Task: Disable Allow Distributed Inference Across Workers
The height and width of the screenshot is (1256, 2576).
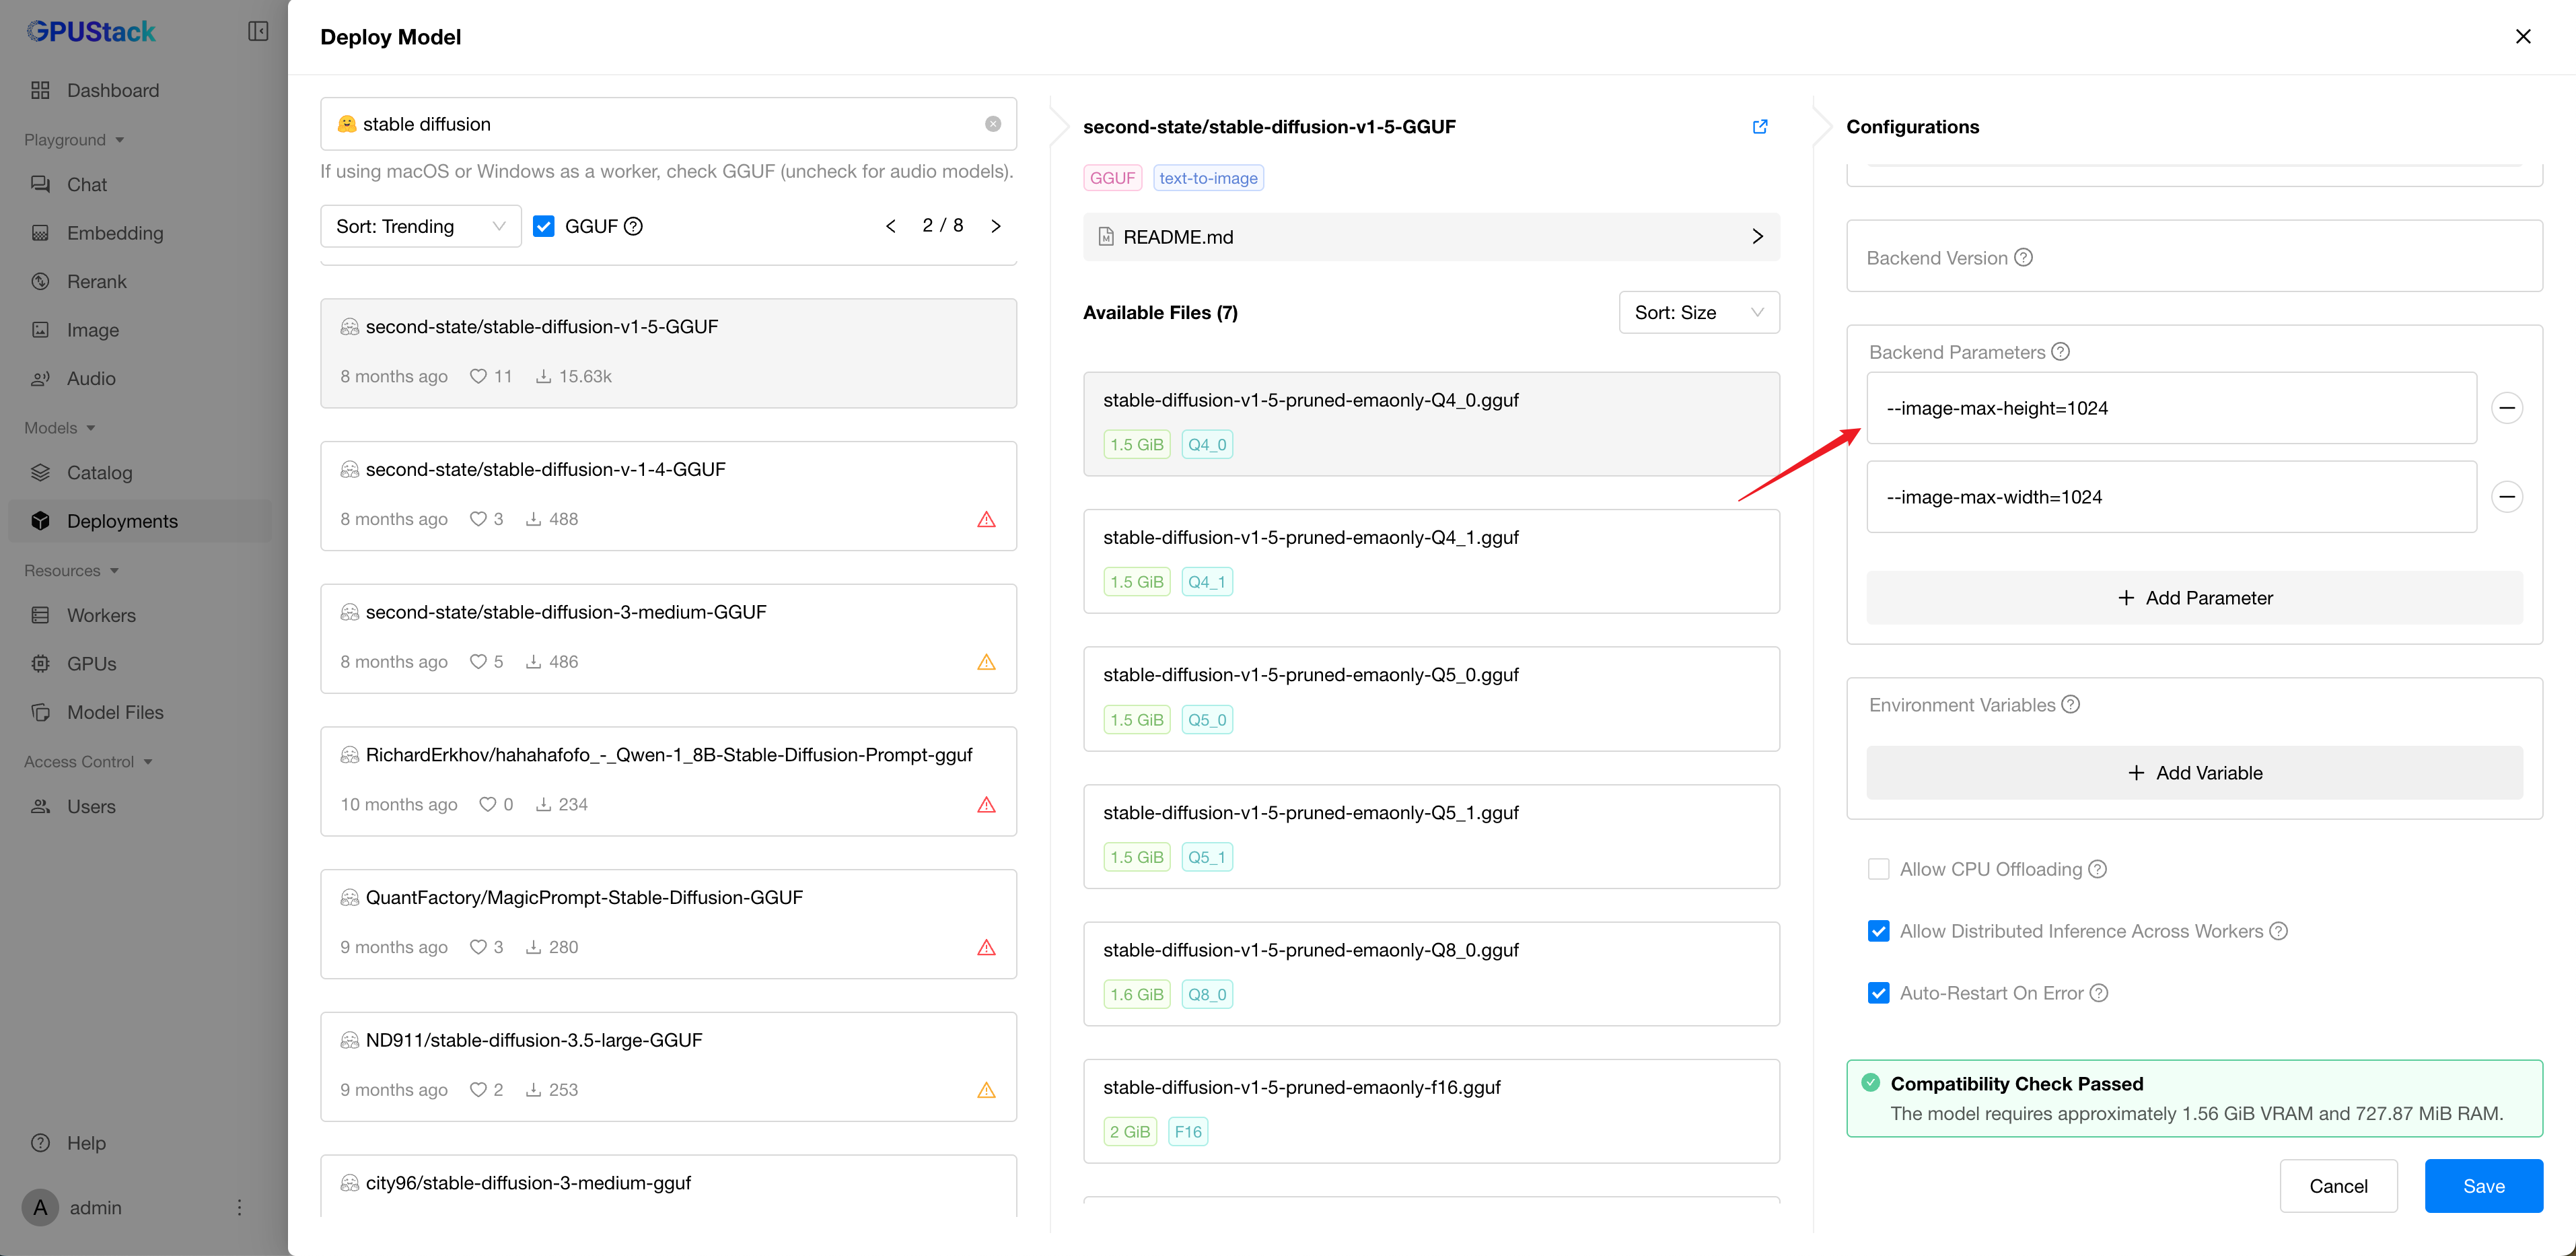Action: (x=1878, y=931)
